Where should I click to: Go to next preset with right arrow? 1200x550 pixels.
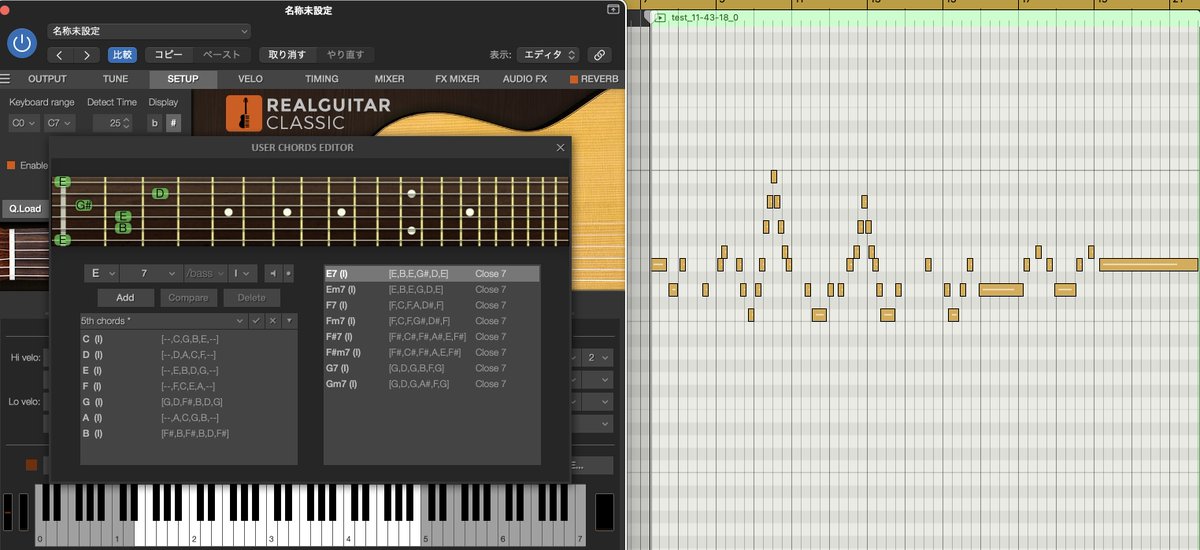coord(88,55)
